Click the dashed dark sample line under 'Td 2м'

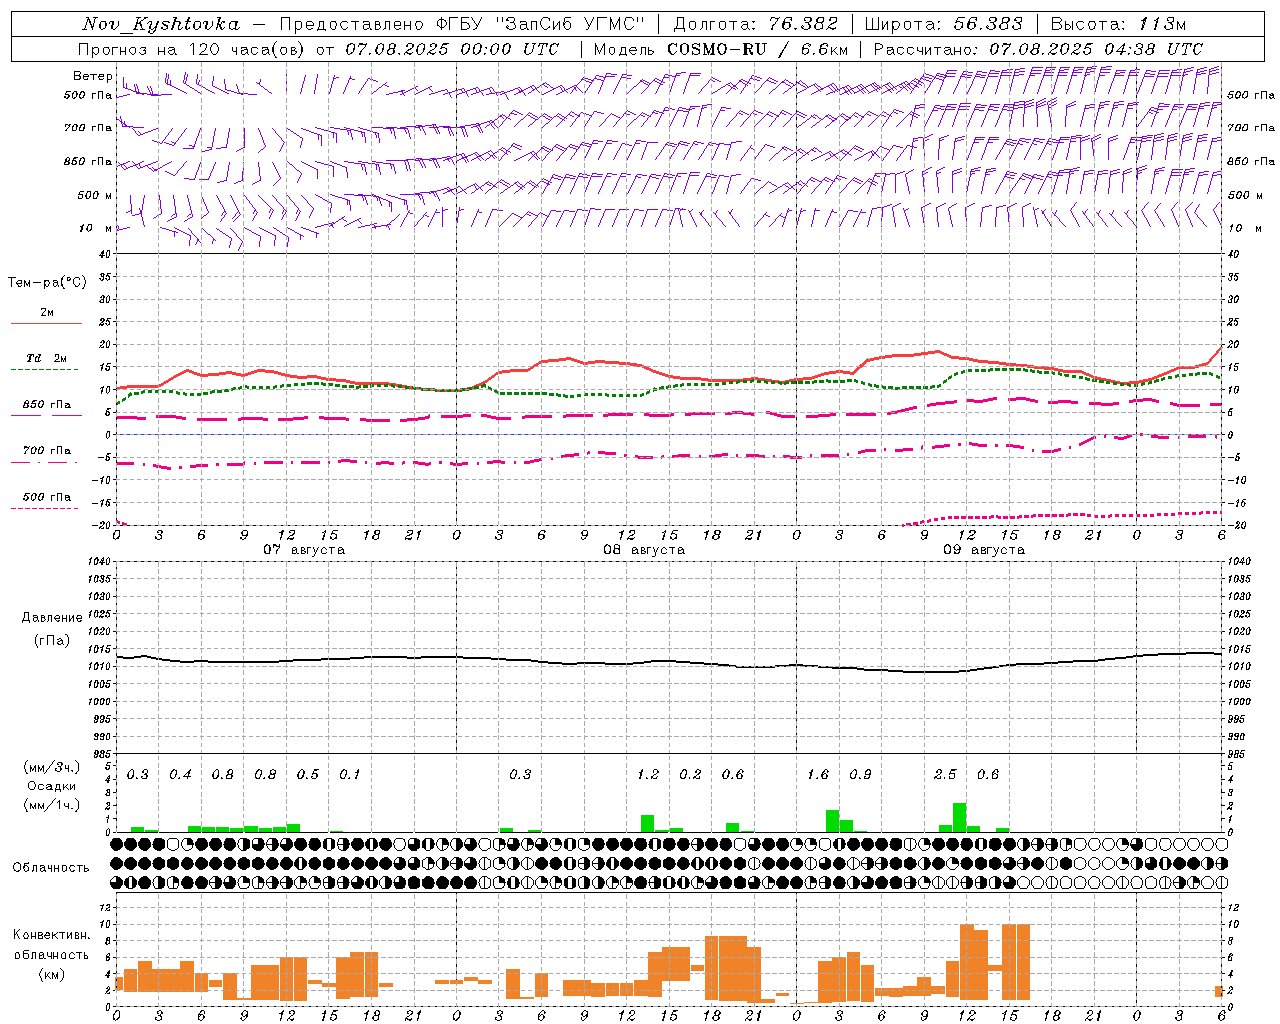coord(46,370)
